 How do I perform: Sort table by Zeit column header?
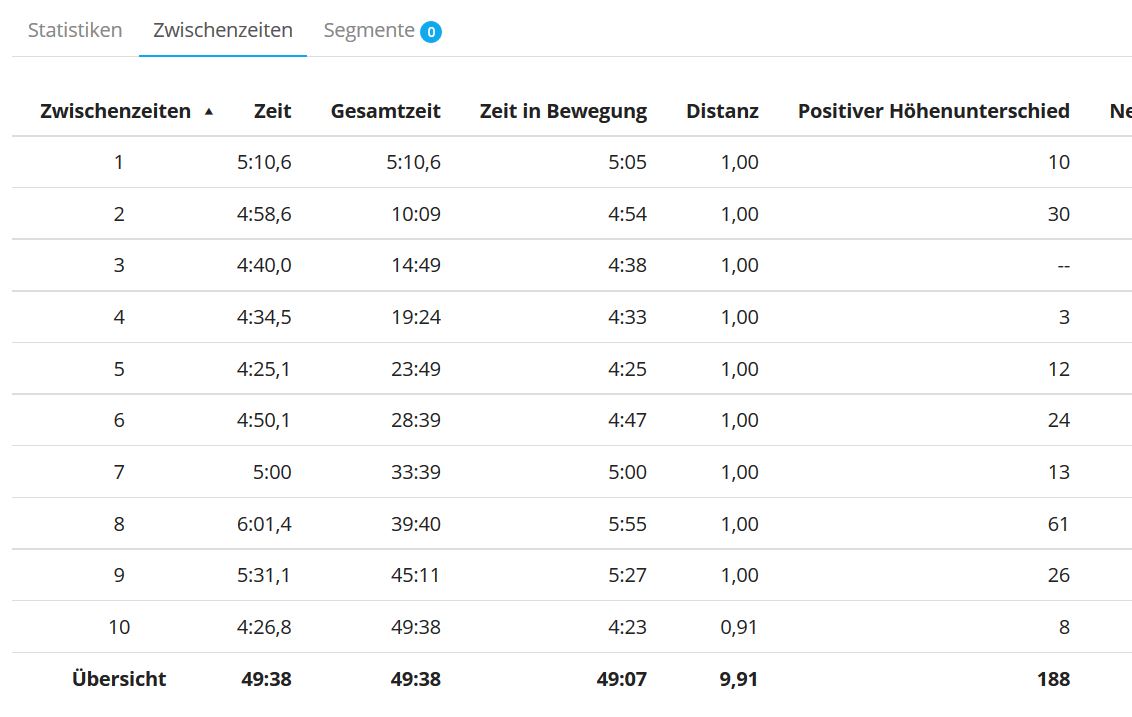click(272, 111)
